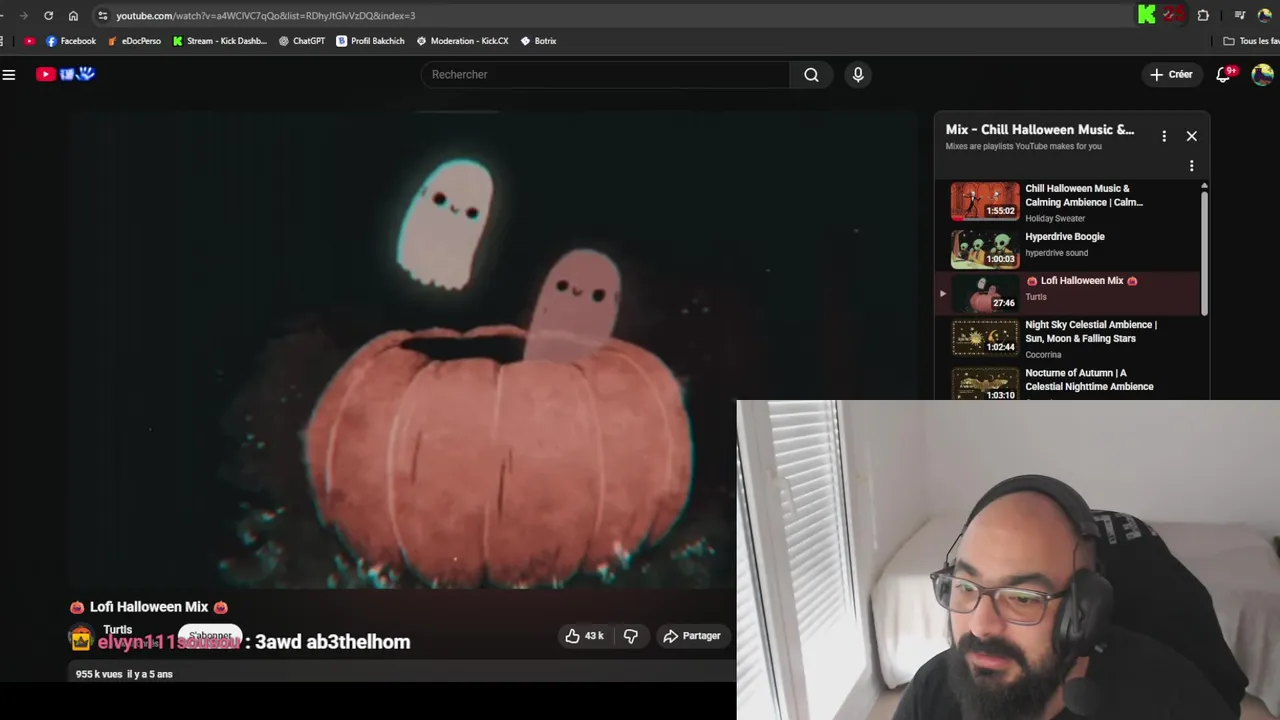The height and width of the screenshot is (720, 1280).
Task: Click the Partager share button
Action: click(691, 636)
